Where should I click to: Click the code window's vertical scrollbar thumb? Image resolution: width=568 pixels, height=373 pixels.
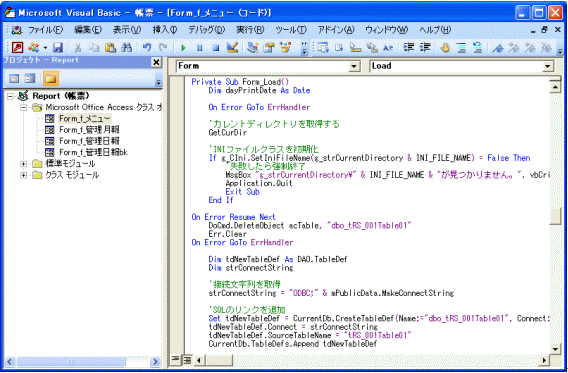point(555,217)
